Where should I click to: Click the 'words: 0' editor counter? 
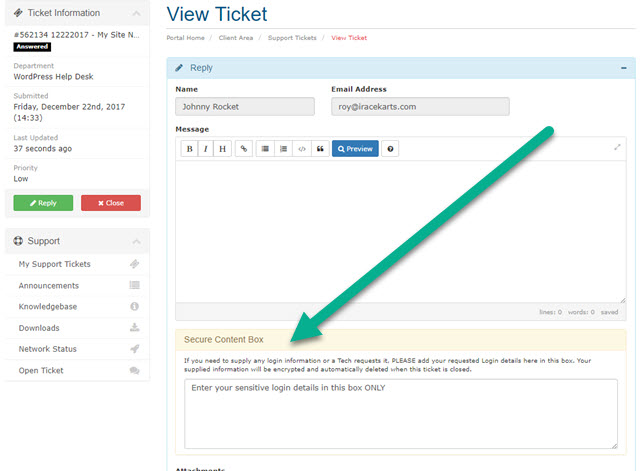(x=581, y=312)
